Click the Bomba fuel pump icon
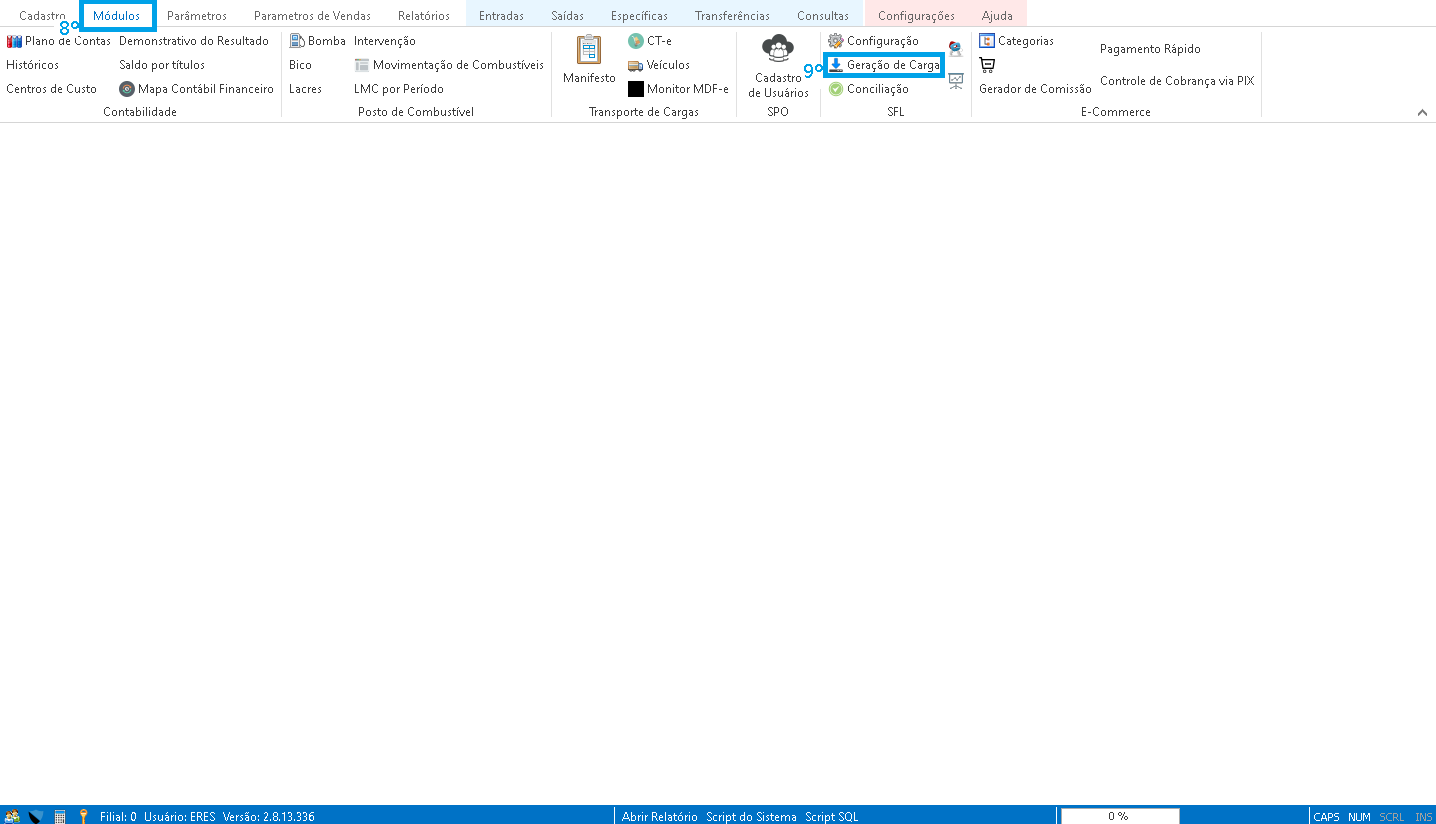The image size is (1436, 824). point(297,41)
